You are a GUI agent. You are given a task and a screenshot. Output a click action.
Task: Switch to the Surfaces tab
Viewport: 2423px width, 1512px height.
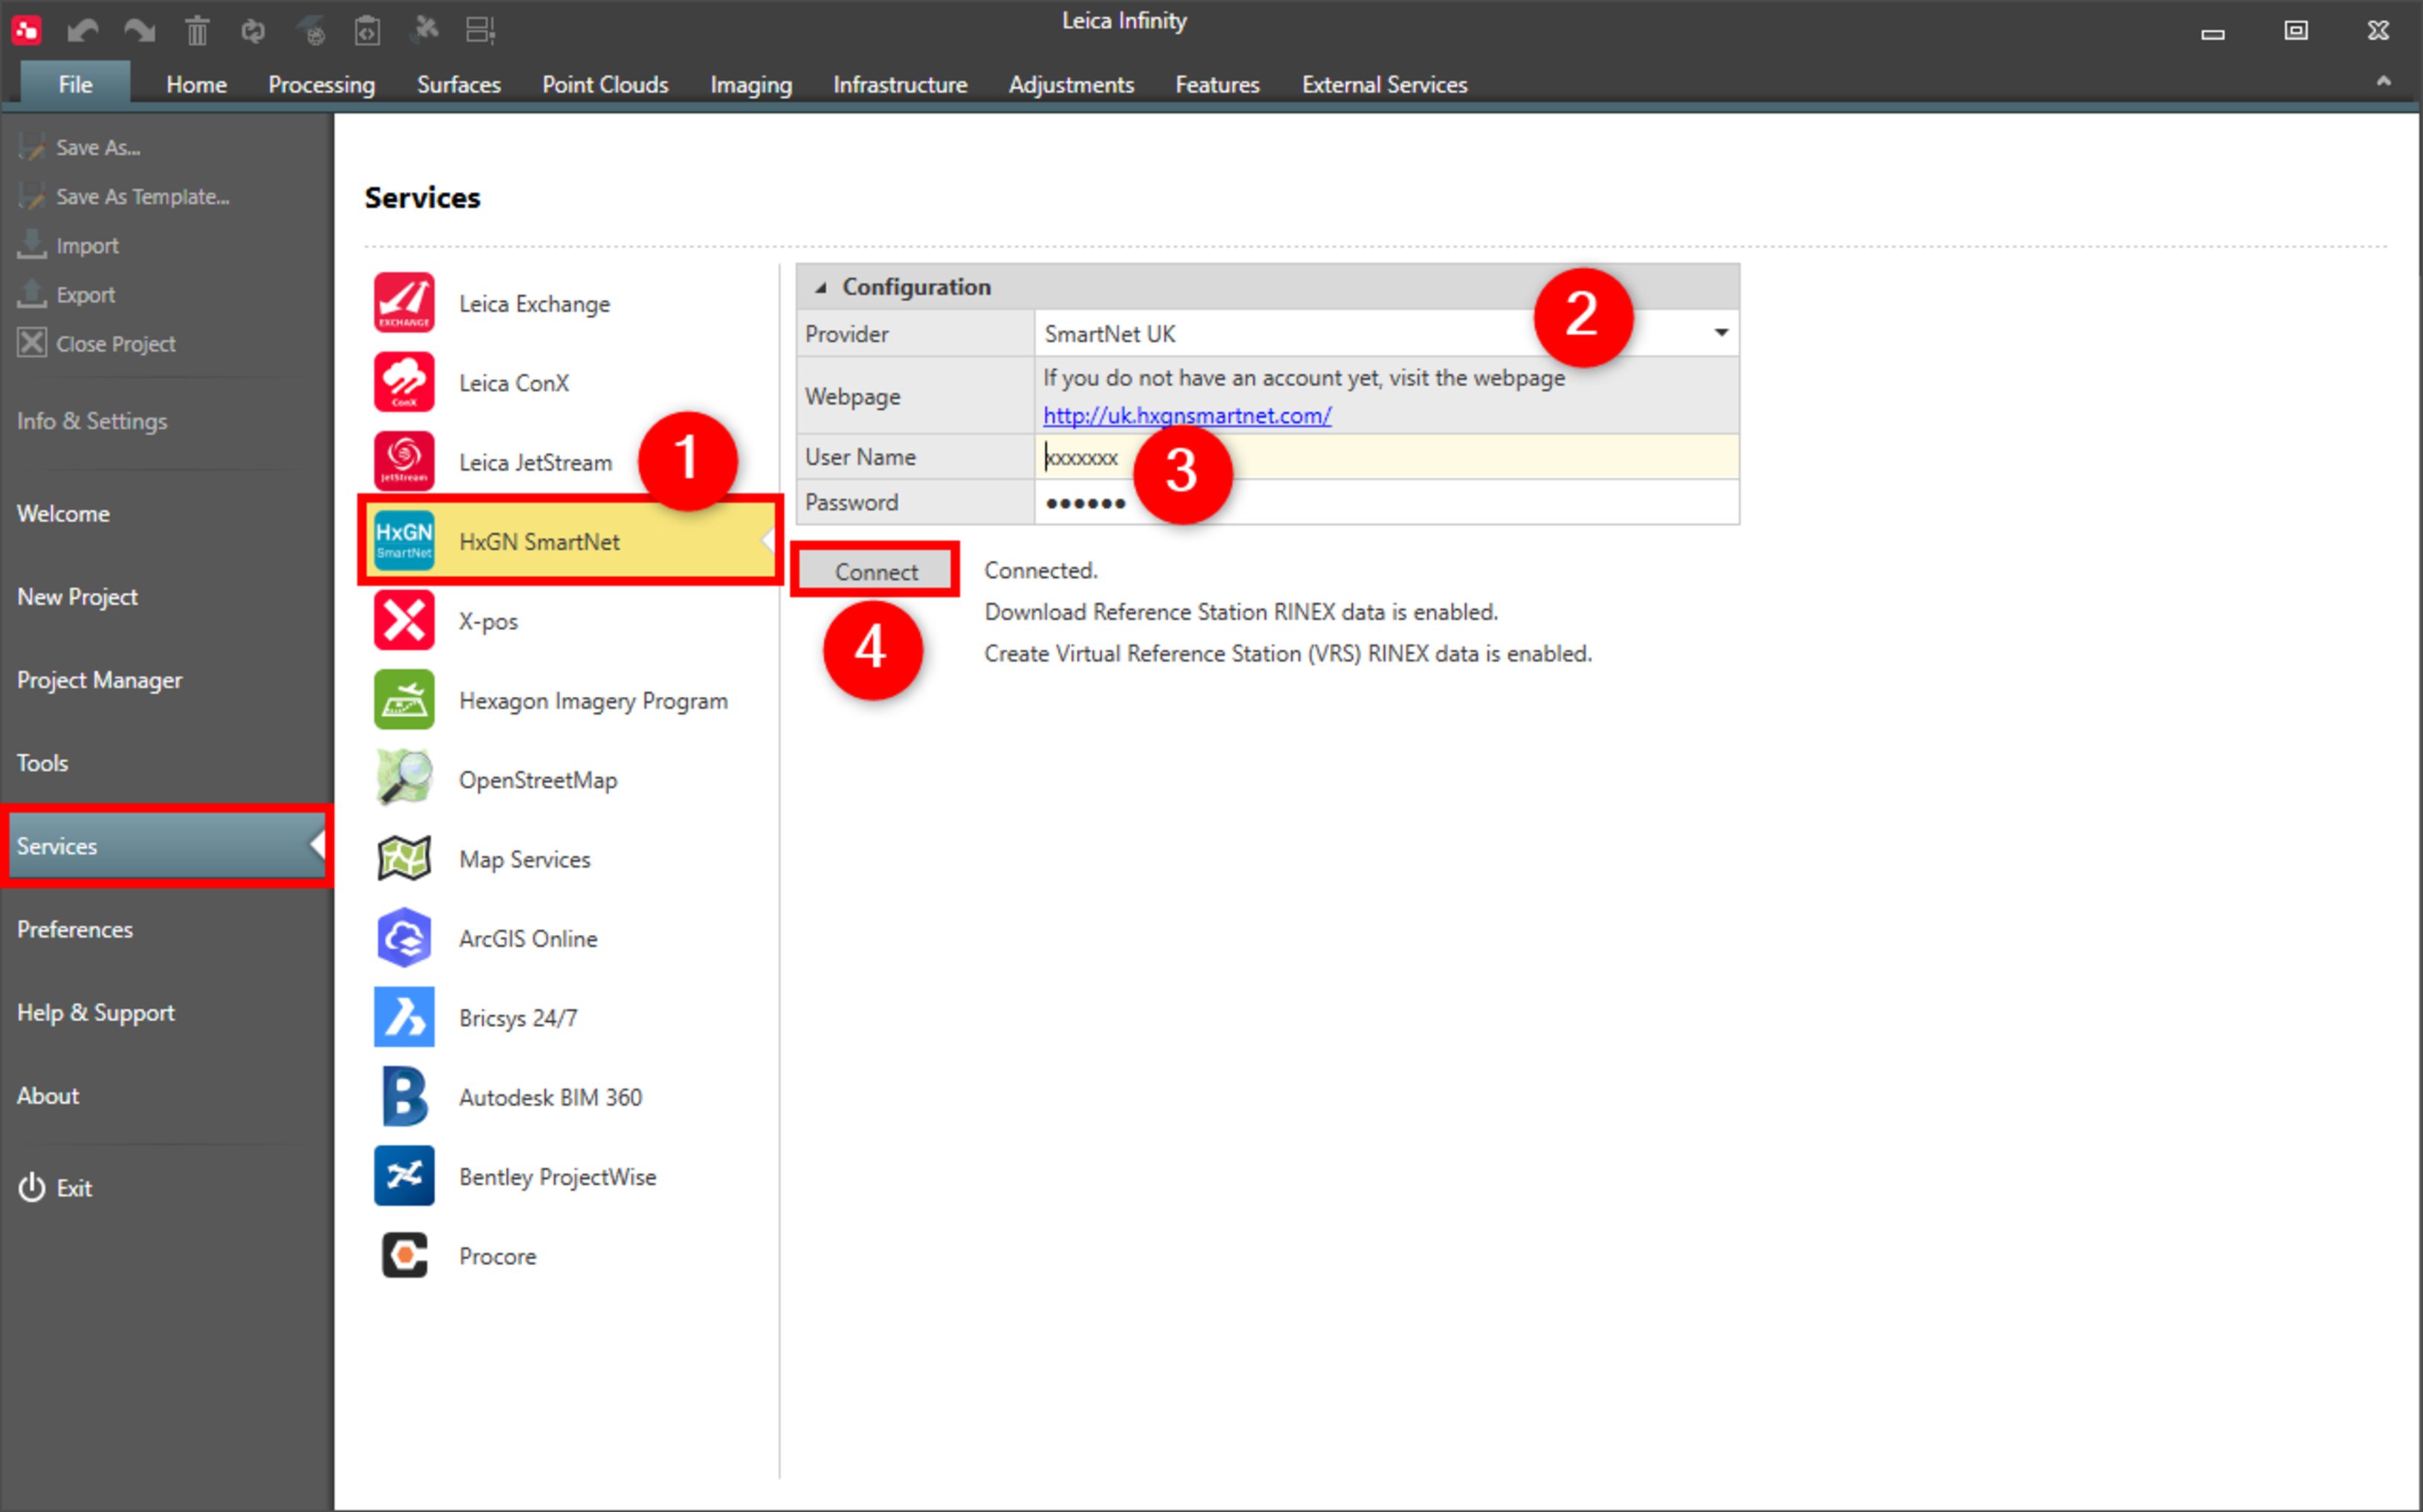(458, 85)
